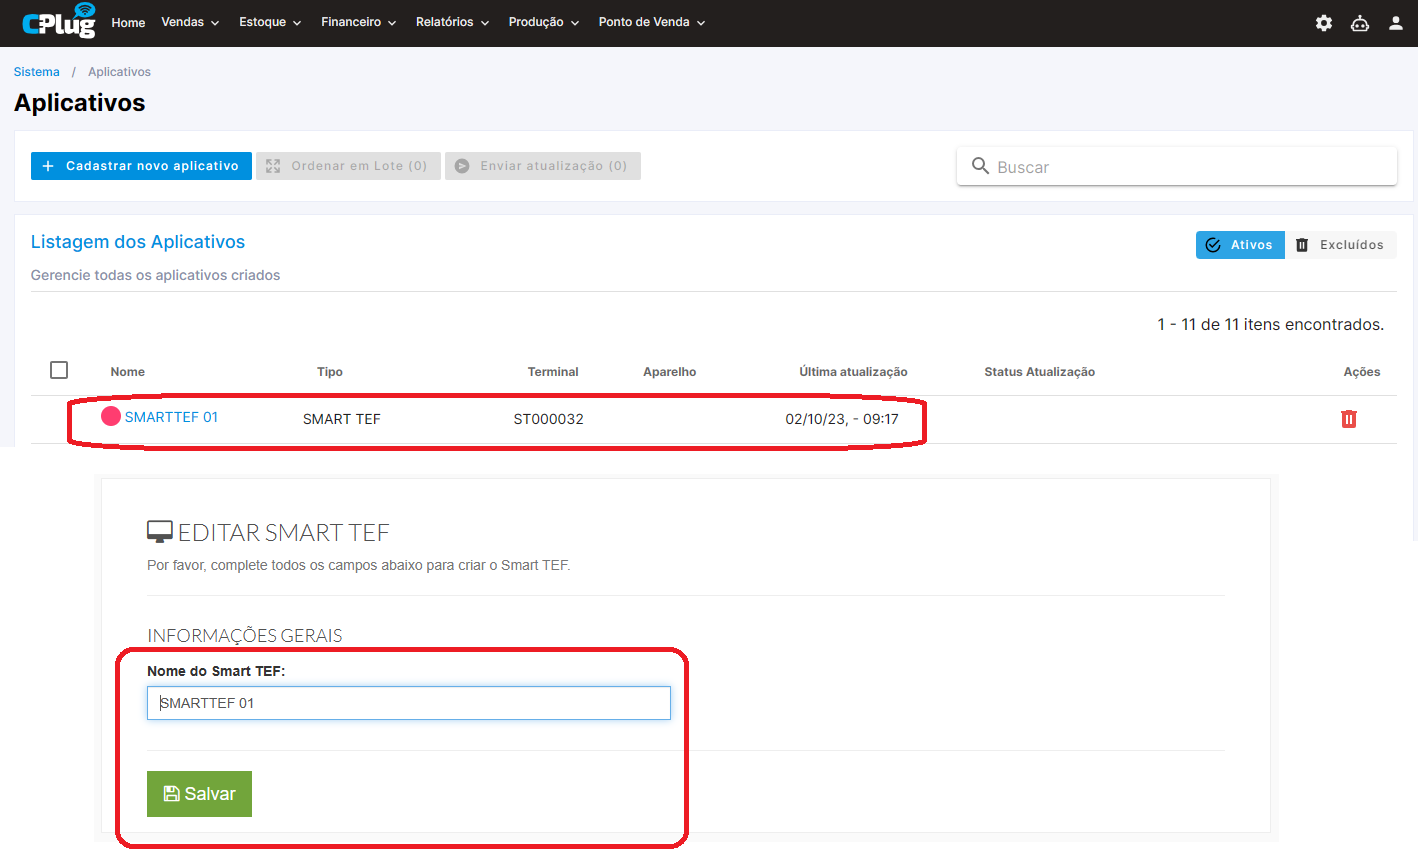Delete SMARTTEF 01 using trash icon
The width and height of the screenshot is (1418, 860).
[1349, 419]
